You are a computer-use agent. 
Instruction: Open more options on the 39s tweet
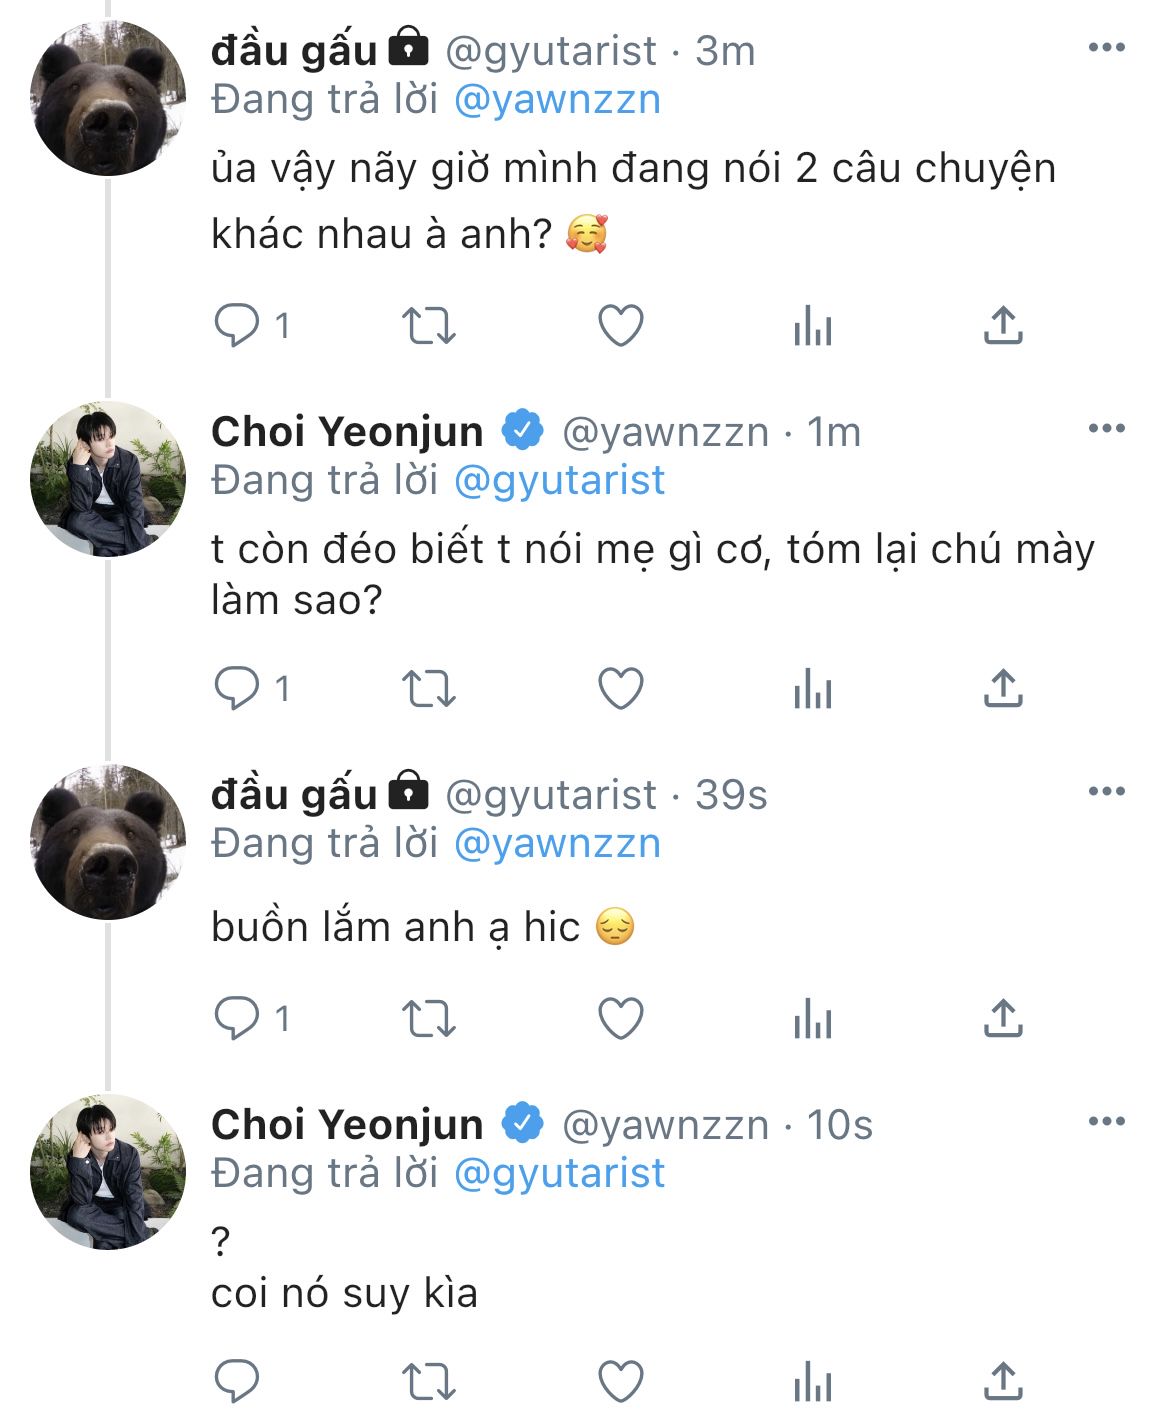[x=1106, y=792]
